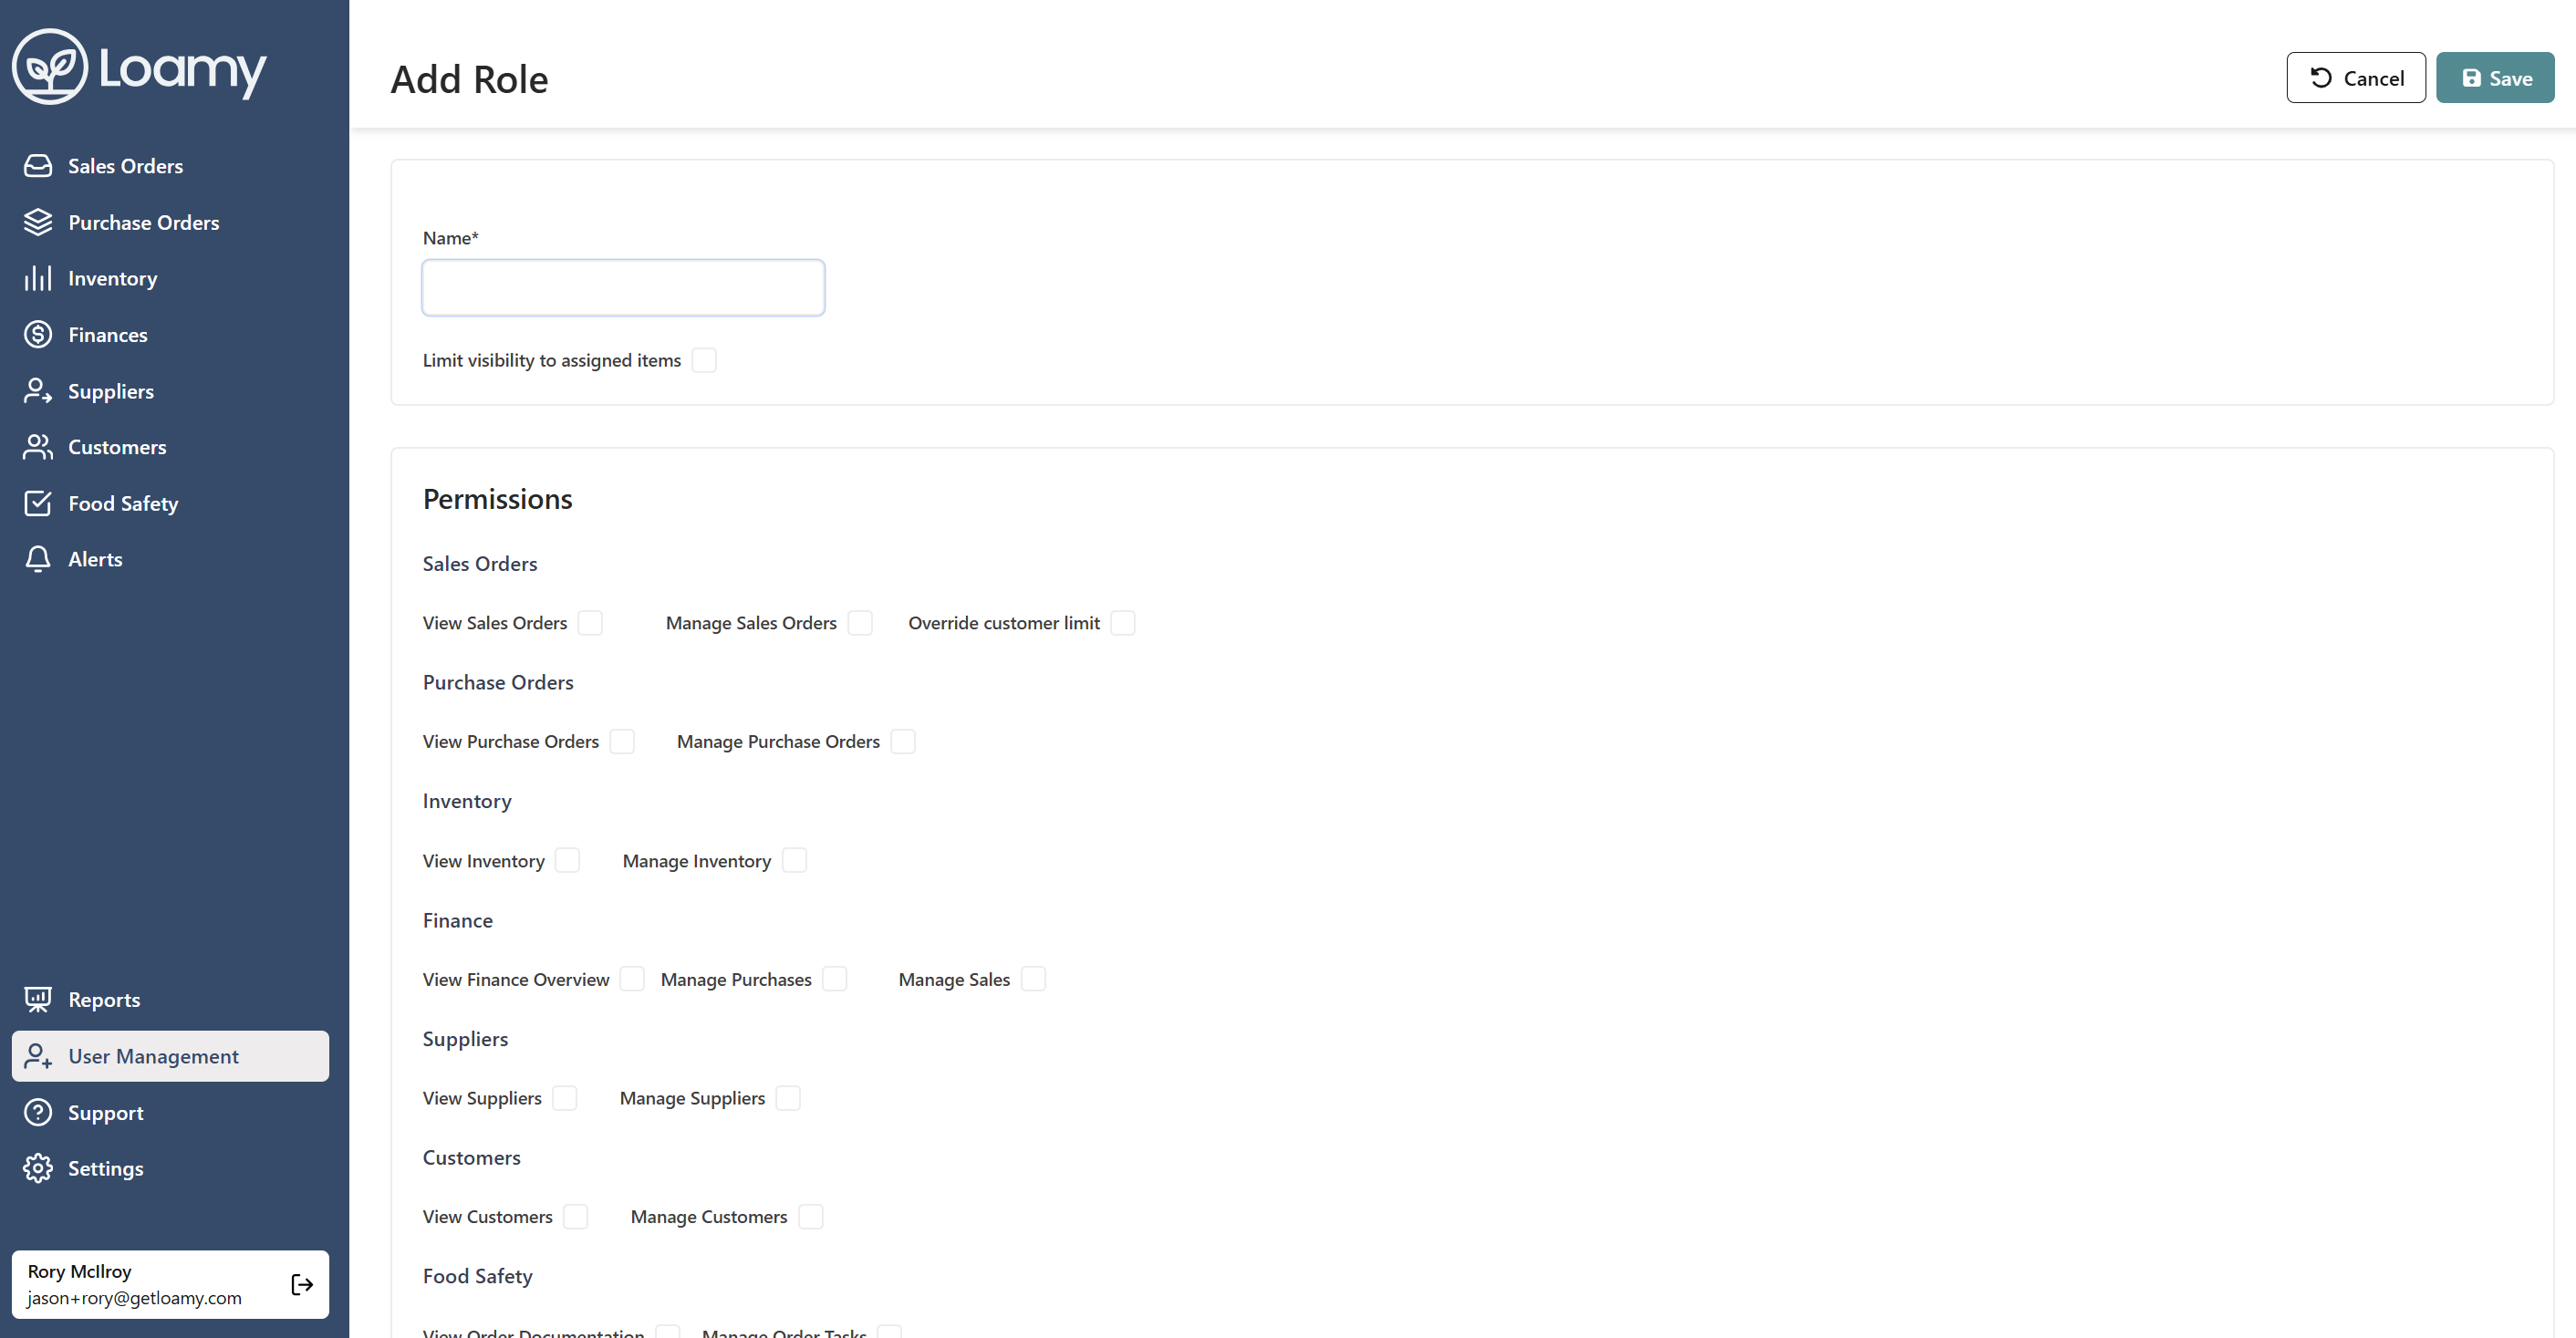Click the Purchase Orders layers icon
Viewport: 2576px width, 1338px height.
pyautogui.click(x=38, y=222)
